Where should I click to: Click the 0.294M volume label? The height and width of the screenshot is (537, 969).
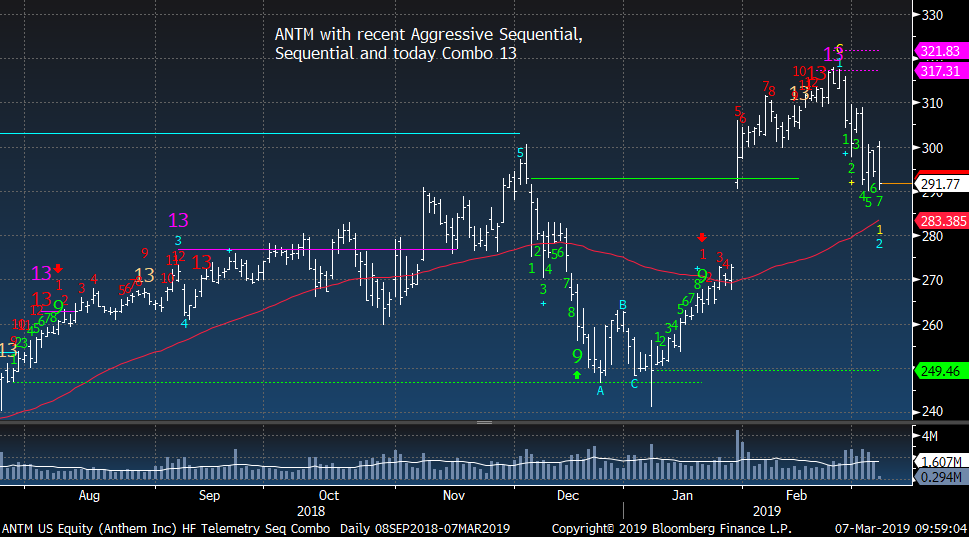point(942,477)
